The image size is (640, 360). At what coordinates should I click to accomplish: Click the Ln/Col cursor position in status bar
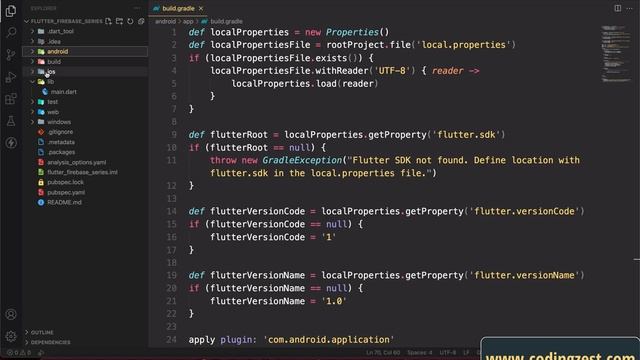(383, 353)
